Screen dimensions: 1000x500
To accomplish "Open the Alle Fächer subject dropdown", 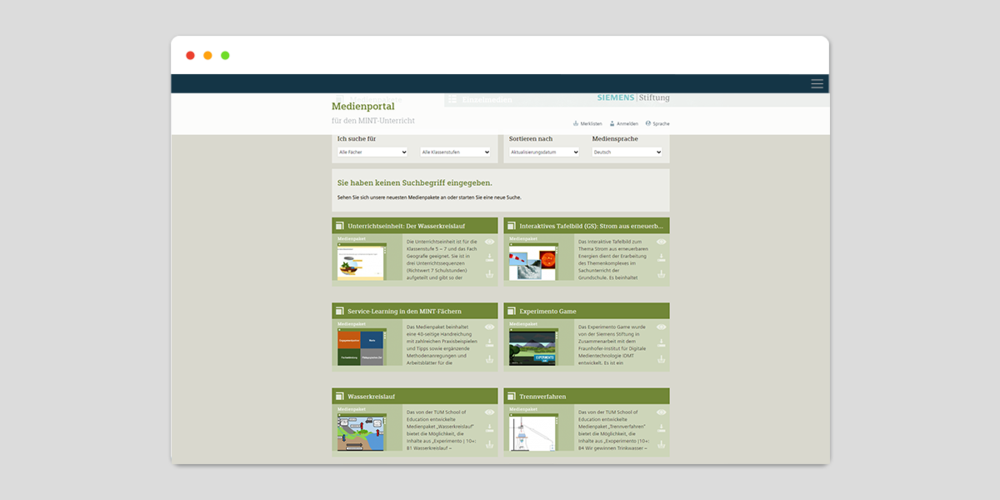I will click(372, 152).
